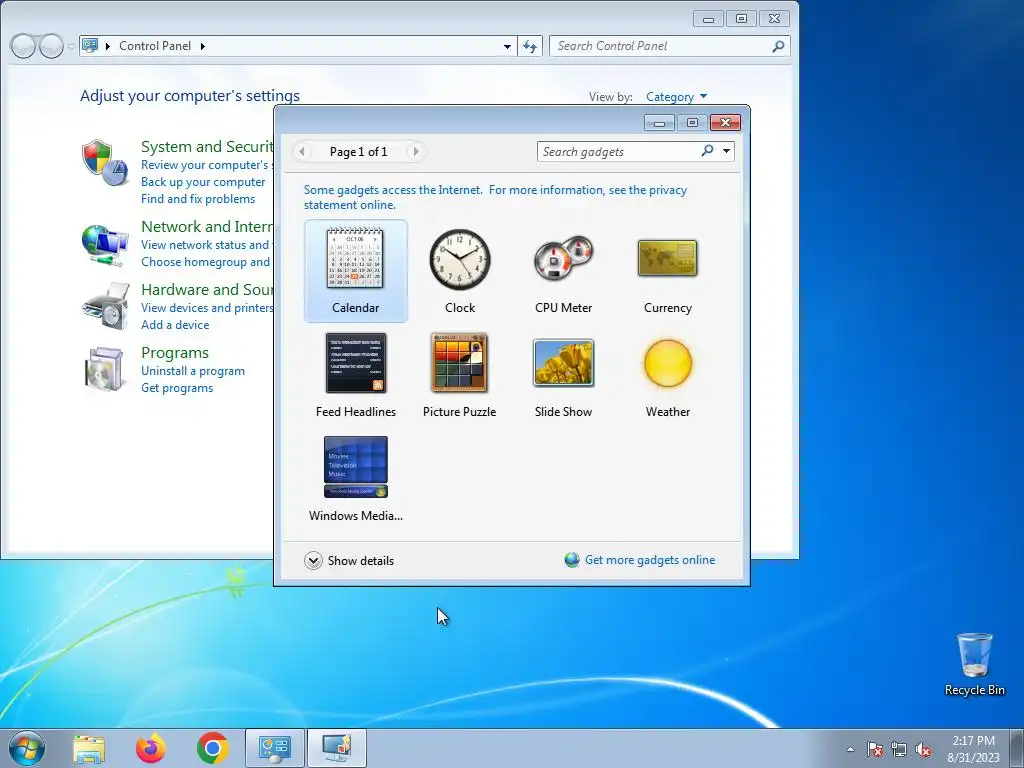
Task: Select the Clock gadget
Action: (460, 271)
